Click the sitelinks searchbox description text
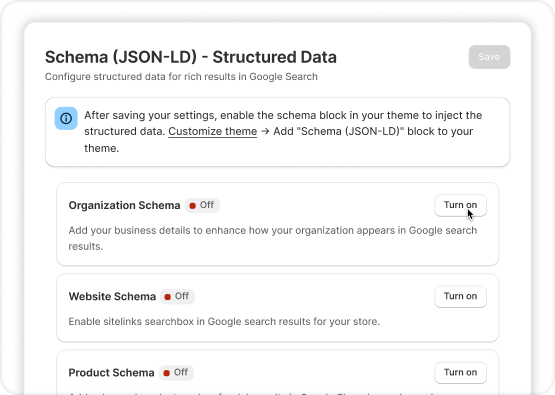The image size is (555, 395). pos(224,321)
